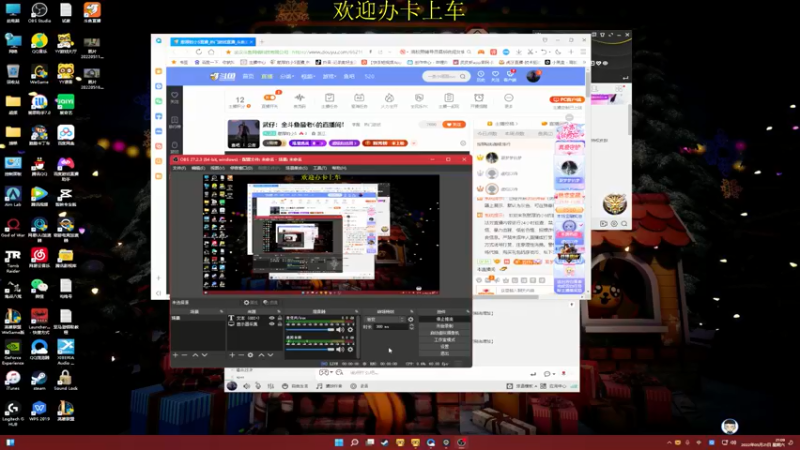The image size is (800, 450).
Task: Open second audio mixer track settings gear
Action: tap(350, 349)
